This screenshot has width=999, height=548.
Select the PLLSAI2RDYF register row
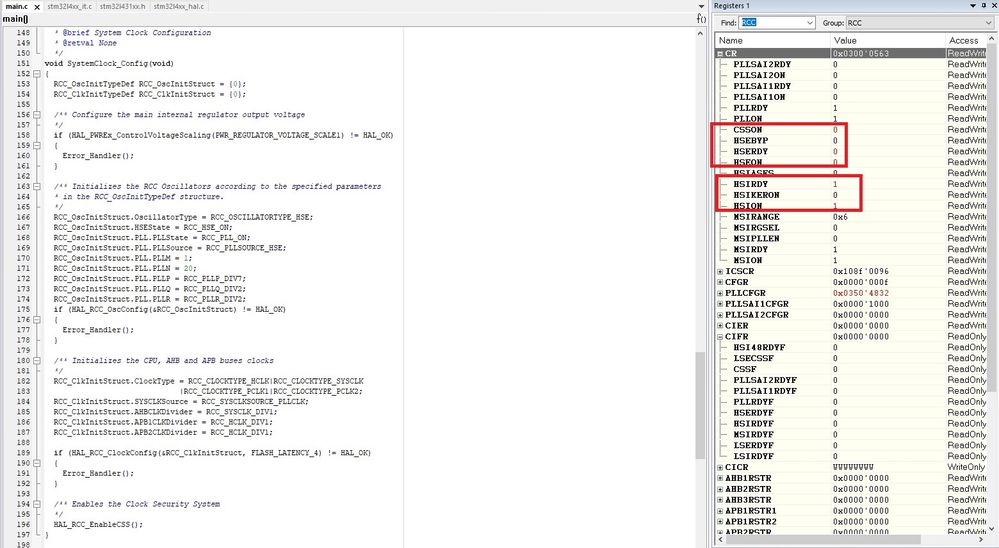851,380
